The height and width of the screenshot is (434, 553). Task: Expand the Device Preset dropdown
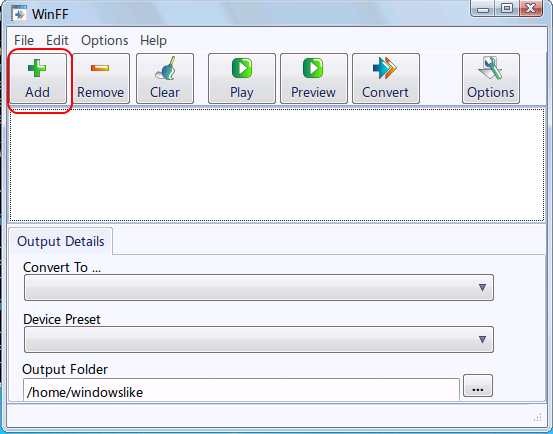point(259,340)
